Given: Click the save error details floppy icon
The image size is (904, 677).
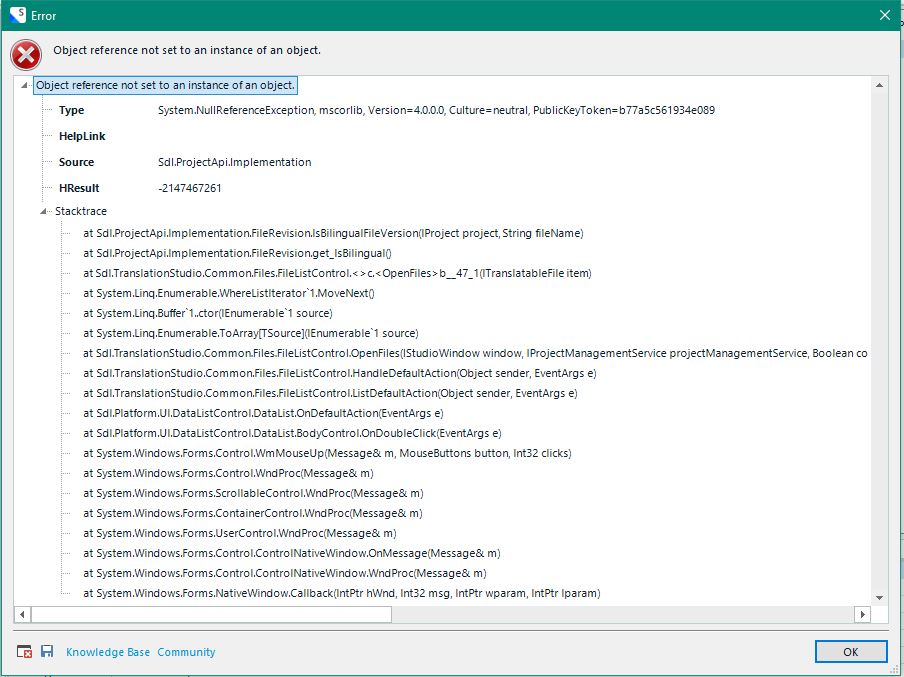Looking at the screenshot, I should 47,652.
